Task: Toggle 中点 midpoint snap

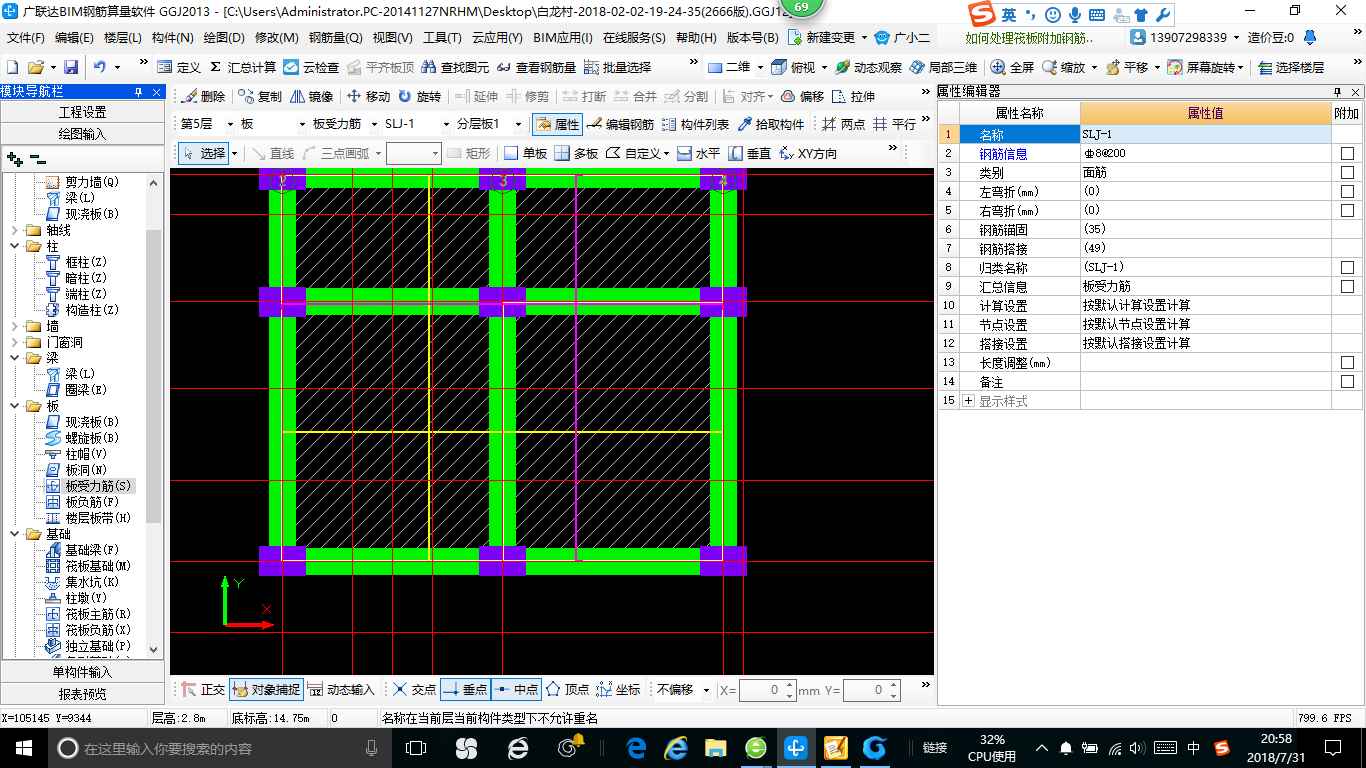Action: click(x=516, y=690)
